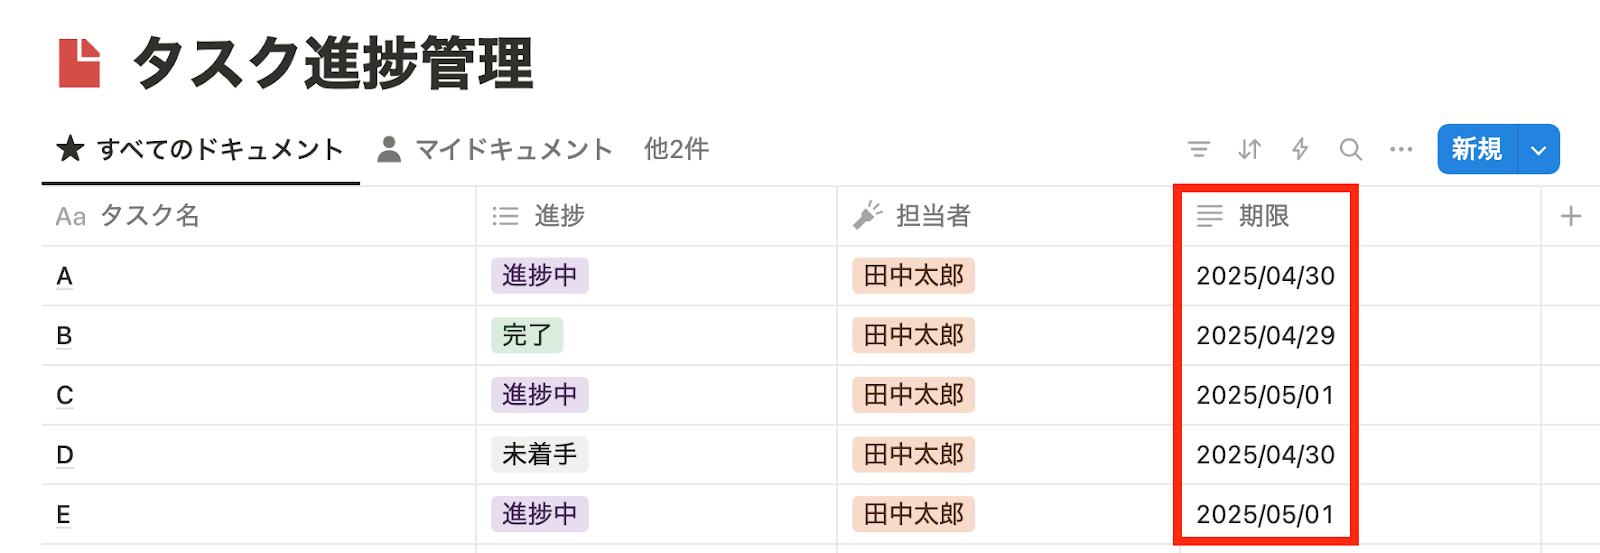The height and width of the screenshot is (553, 1600).
Task: Open the 進捗 column header
Action: pos(559,216)
